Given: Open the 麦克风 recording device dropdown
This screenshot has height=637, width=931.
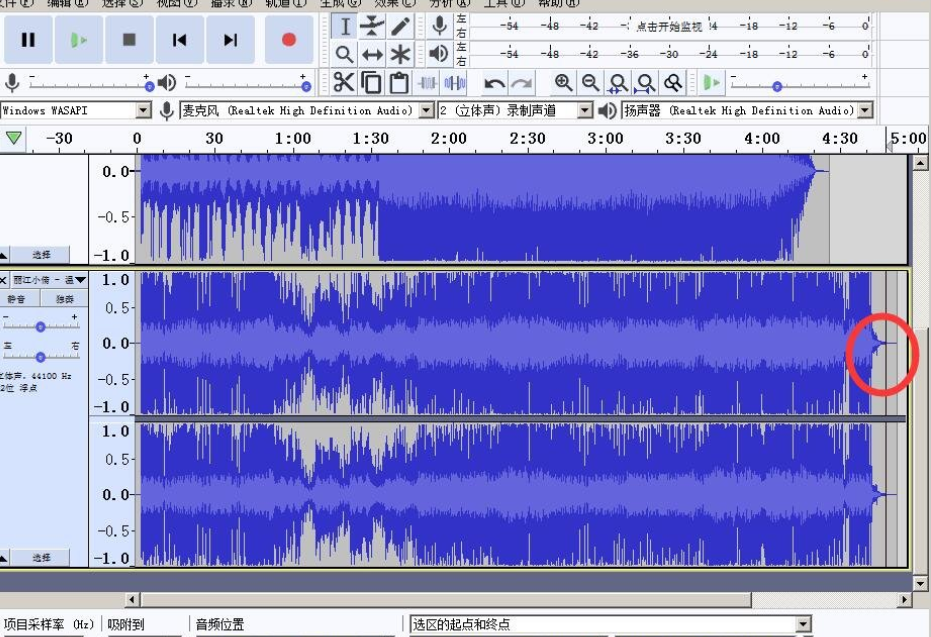Looking at the screenshot, I should click(426, 110).
